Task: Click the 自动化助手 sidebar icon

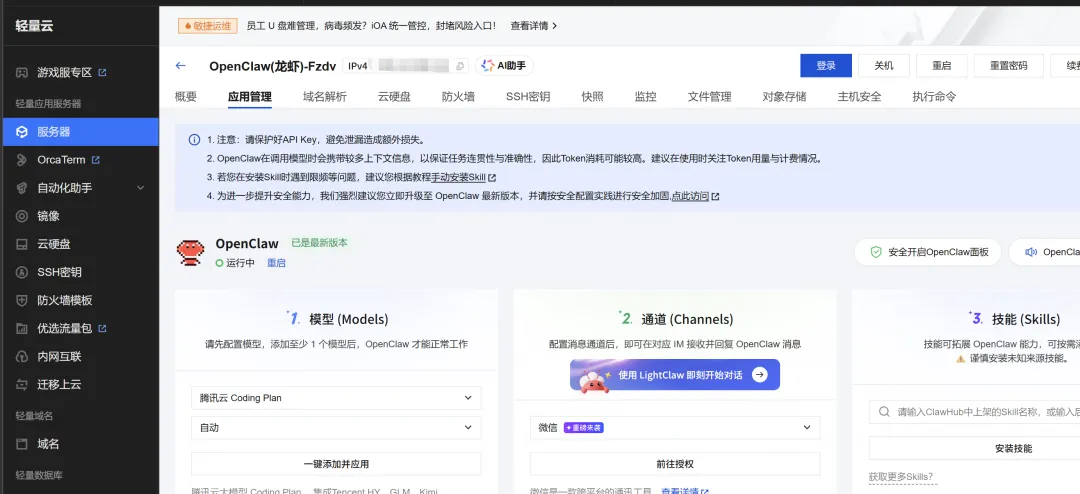Action: tap(22, 188)
